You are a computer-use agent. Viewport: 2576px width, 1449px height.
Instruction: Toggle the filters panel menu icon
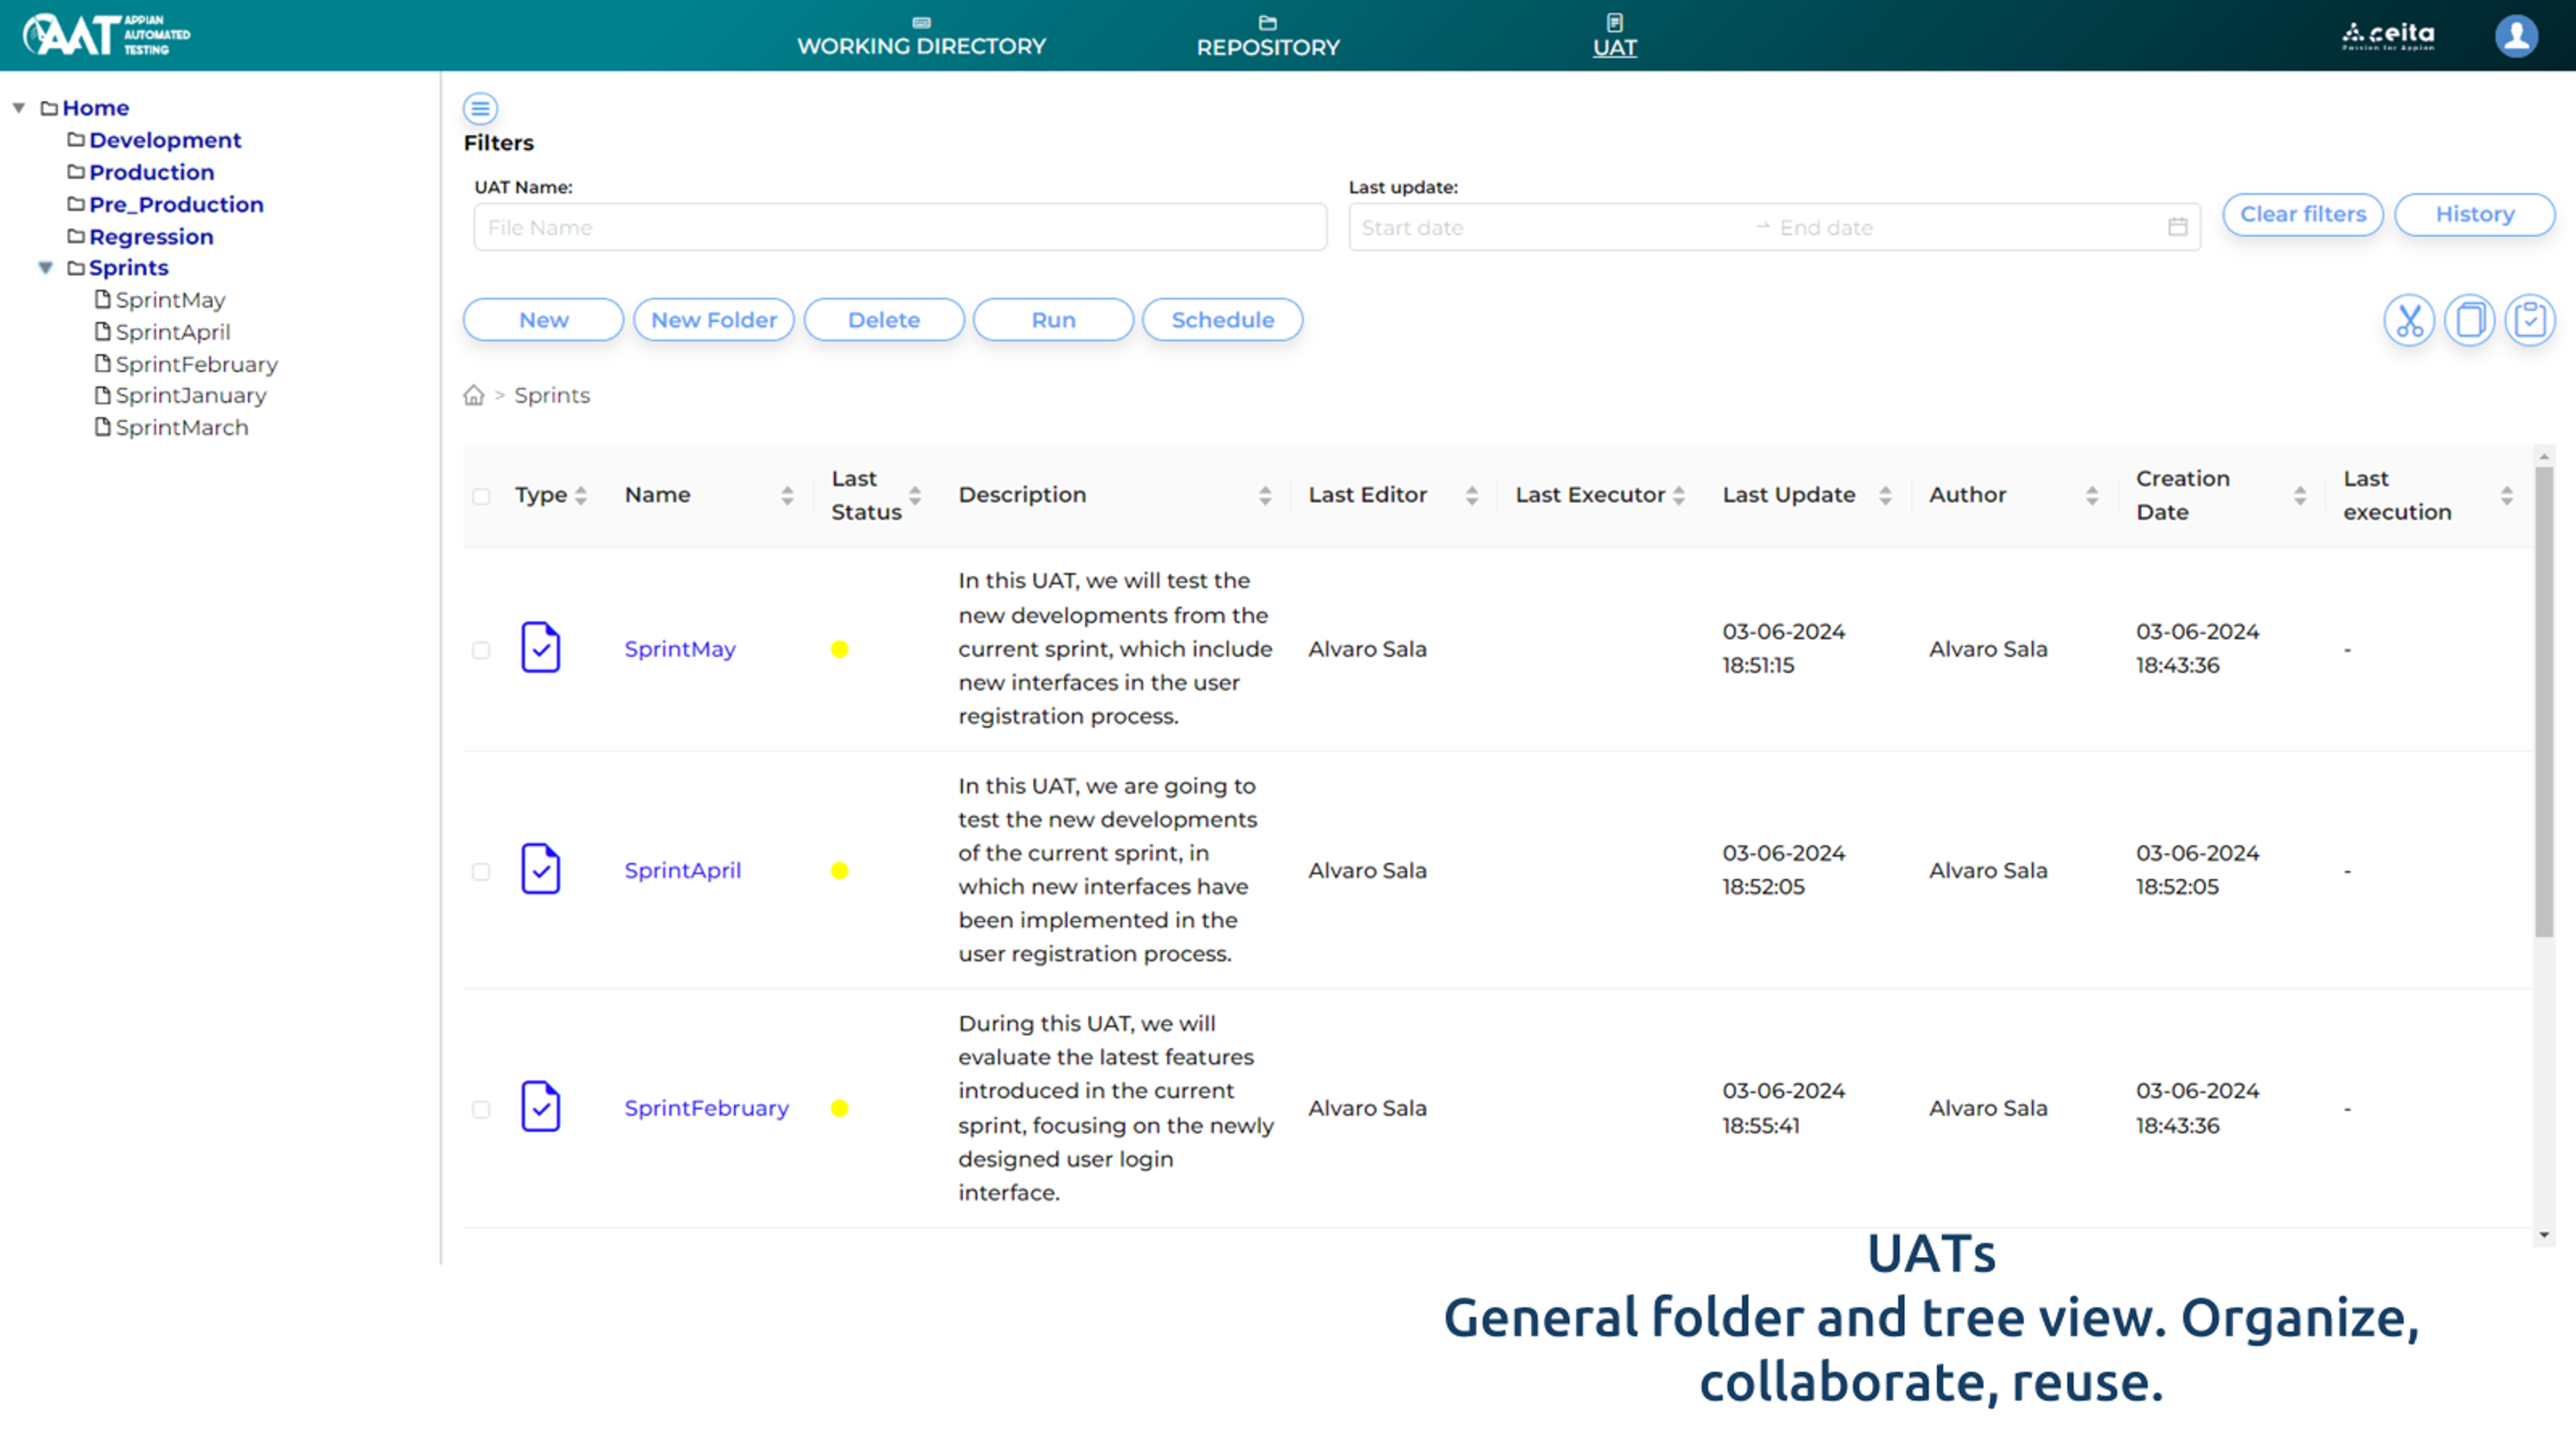point(480,108)
